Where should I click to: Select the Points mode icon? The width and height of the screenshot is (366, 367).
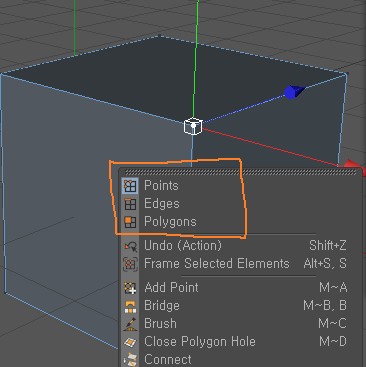(130, 186)
